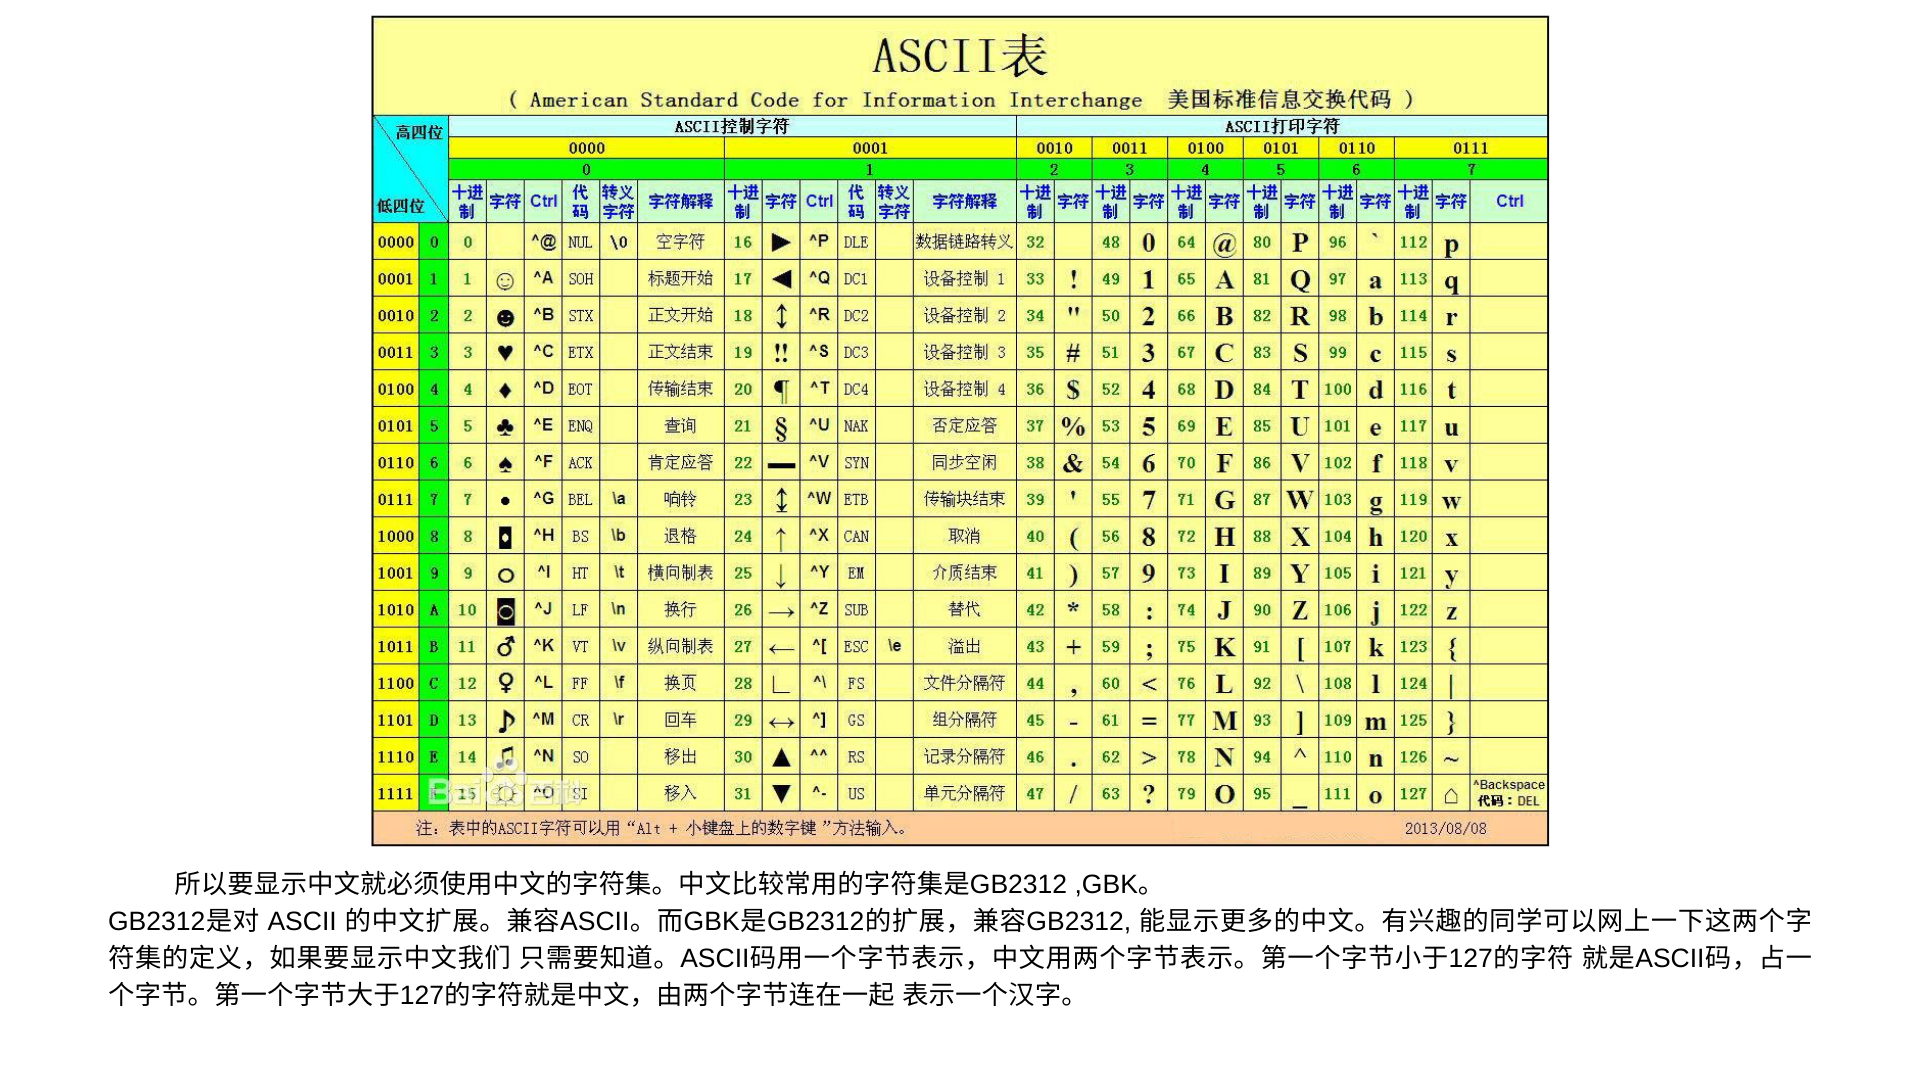Viewport: 1920px width, 1080px height.
Task: Select the "BEL" code cell
Action: (580, 499)
